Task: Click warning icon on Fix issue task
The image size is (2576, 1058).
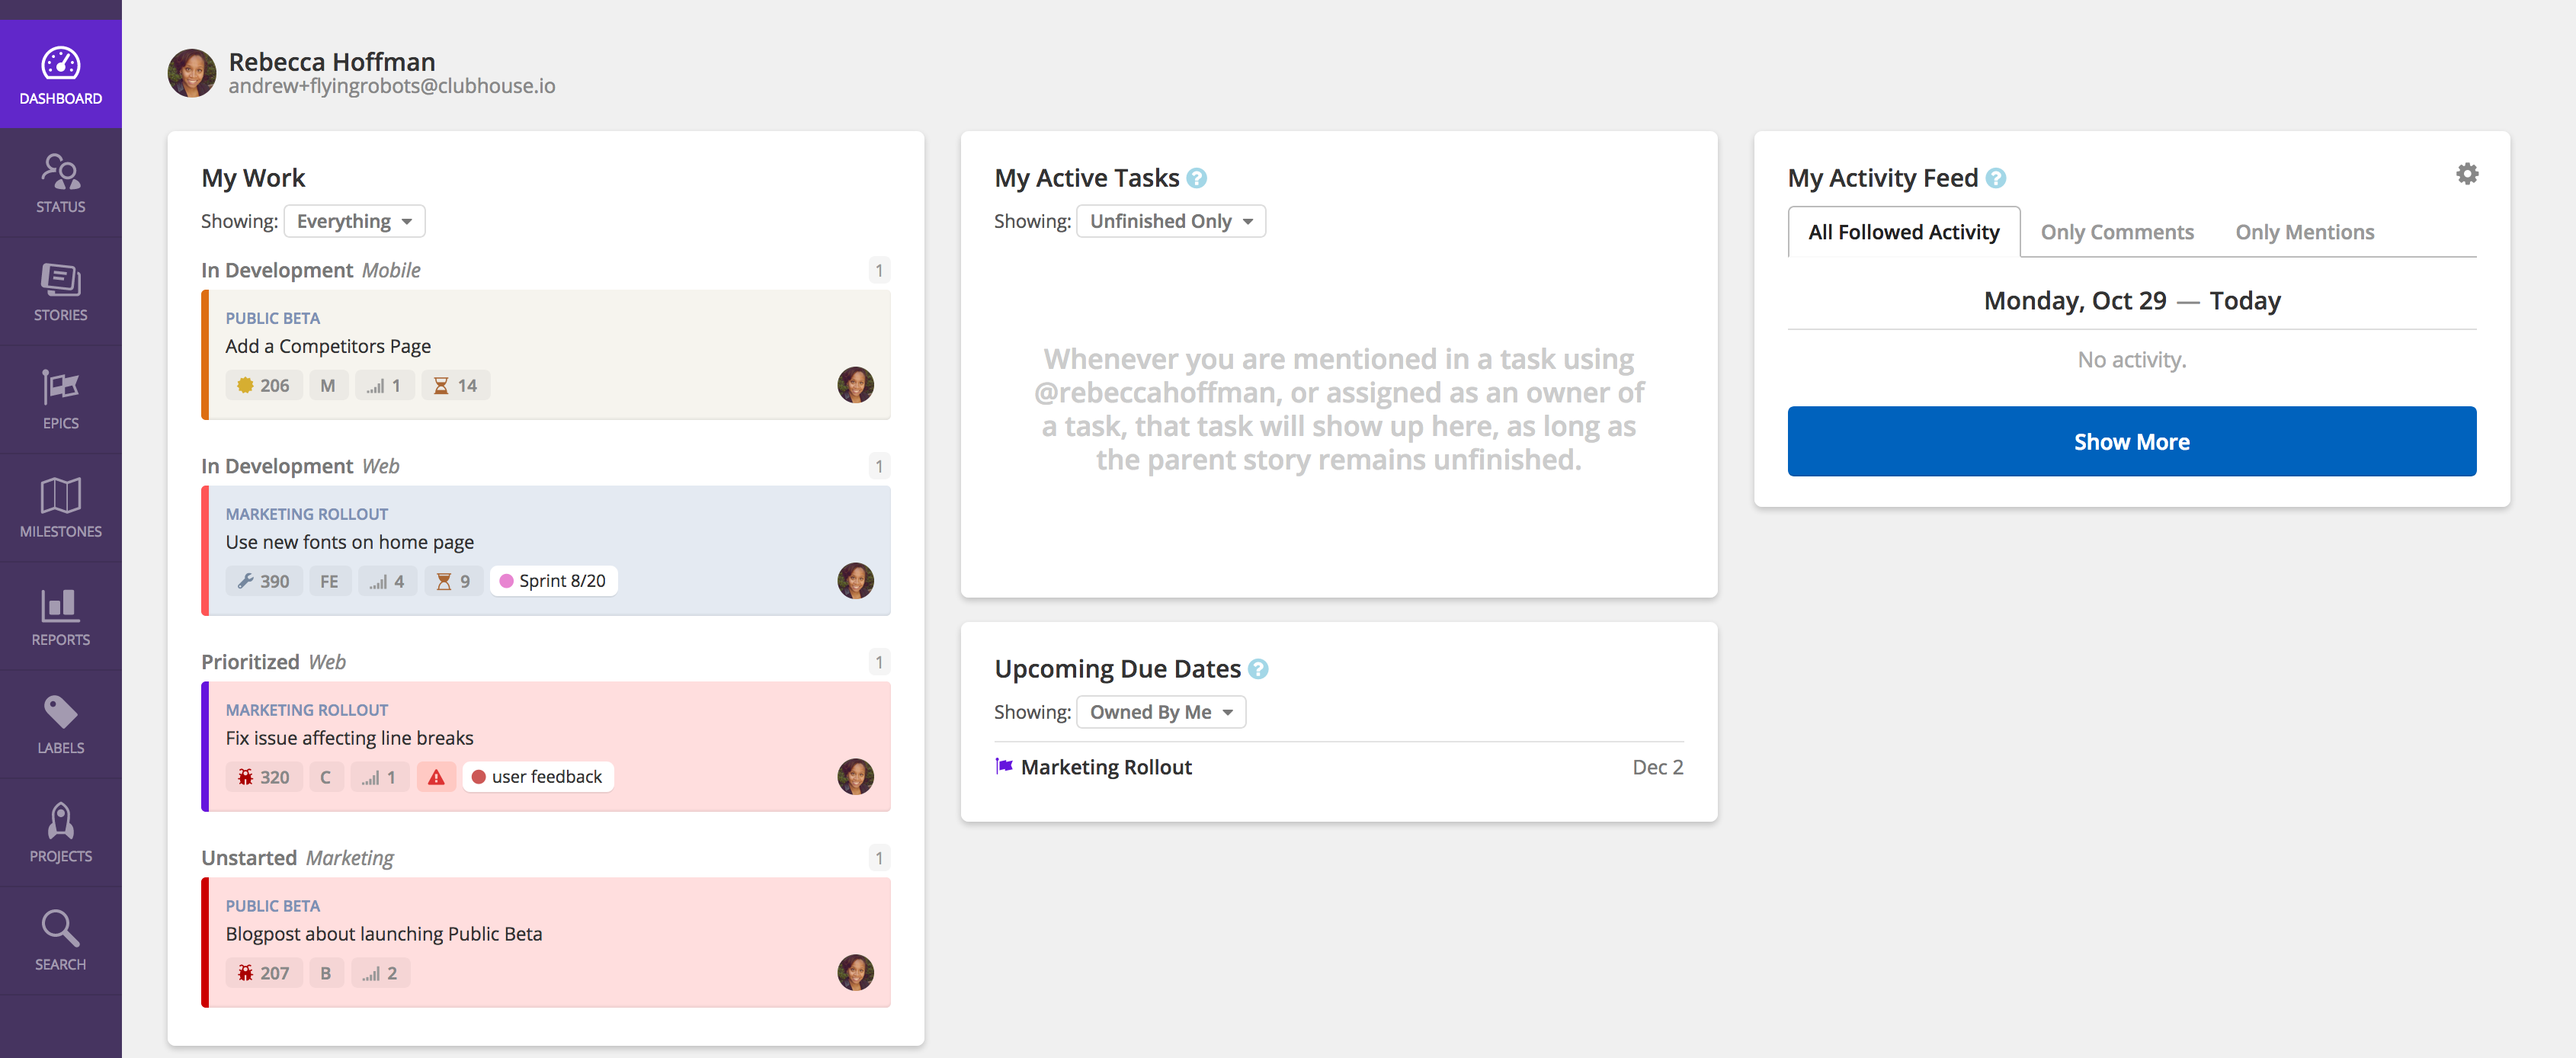Action: coord(434,775)
